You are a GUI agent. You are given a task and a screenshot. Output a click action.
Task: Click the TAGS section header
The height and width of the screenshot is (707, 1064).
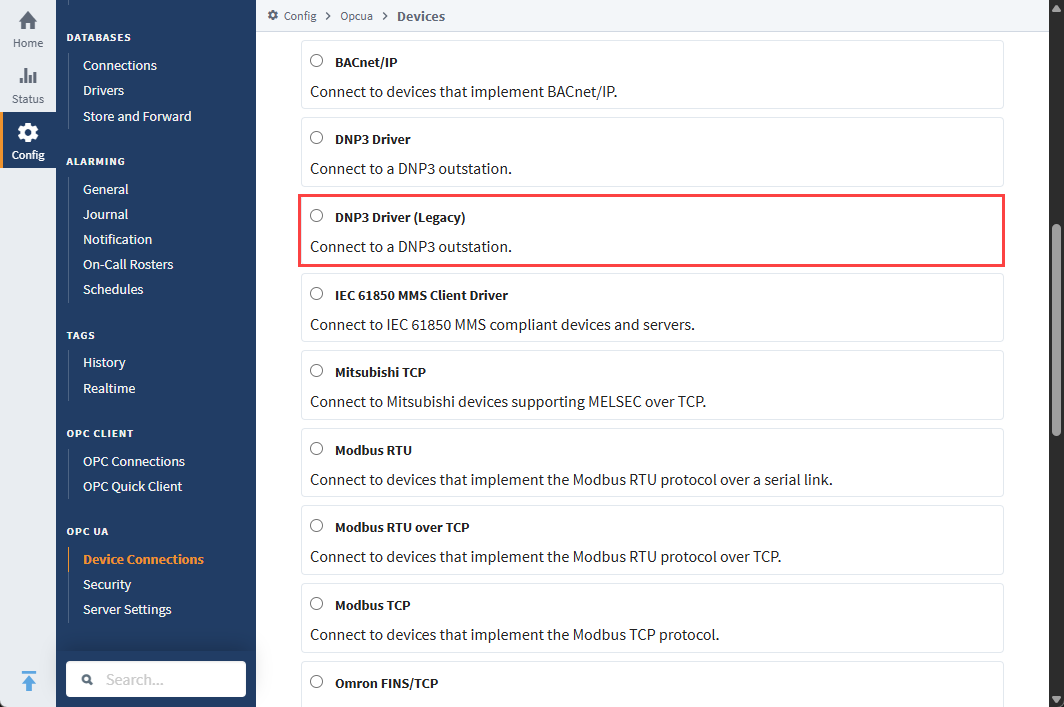[x=81, y=335]
